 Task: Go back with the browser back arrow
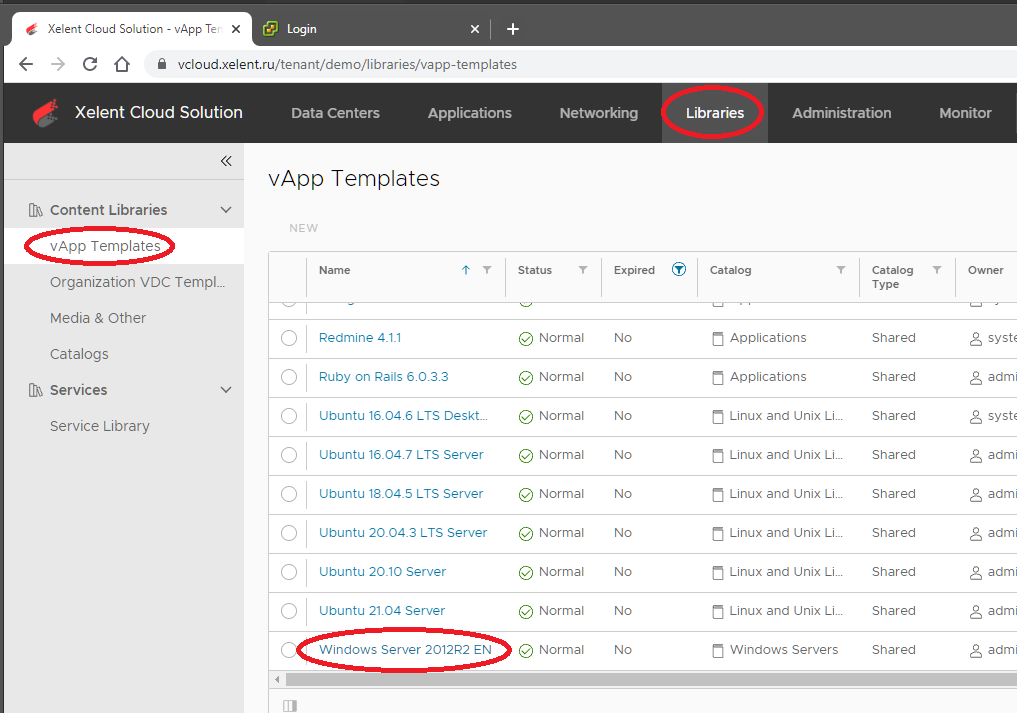click(x=26, y=64)
